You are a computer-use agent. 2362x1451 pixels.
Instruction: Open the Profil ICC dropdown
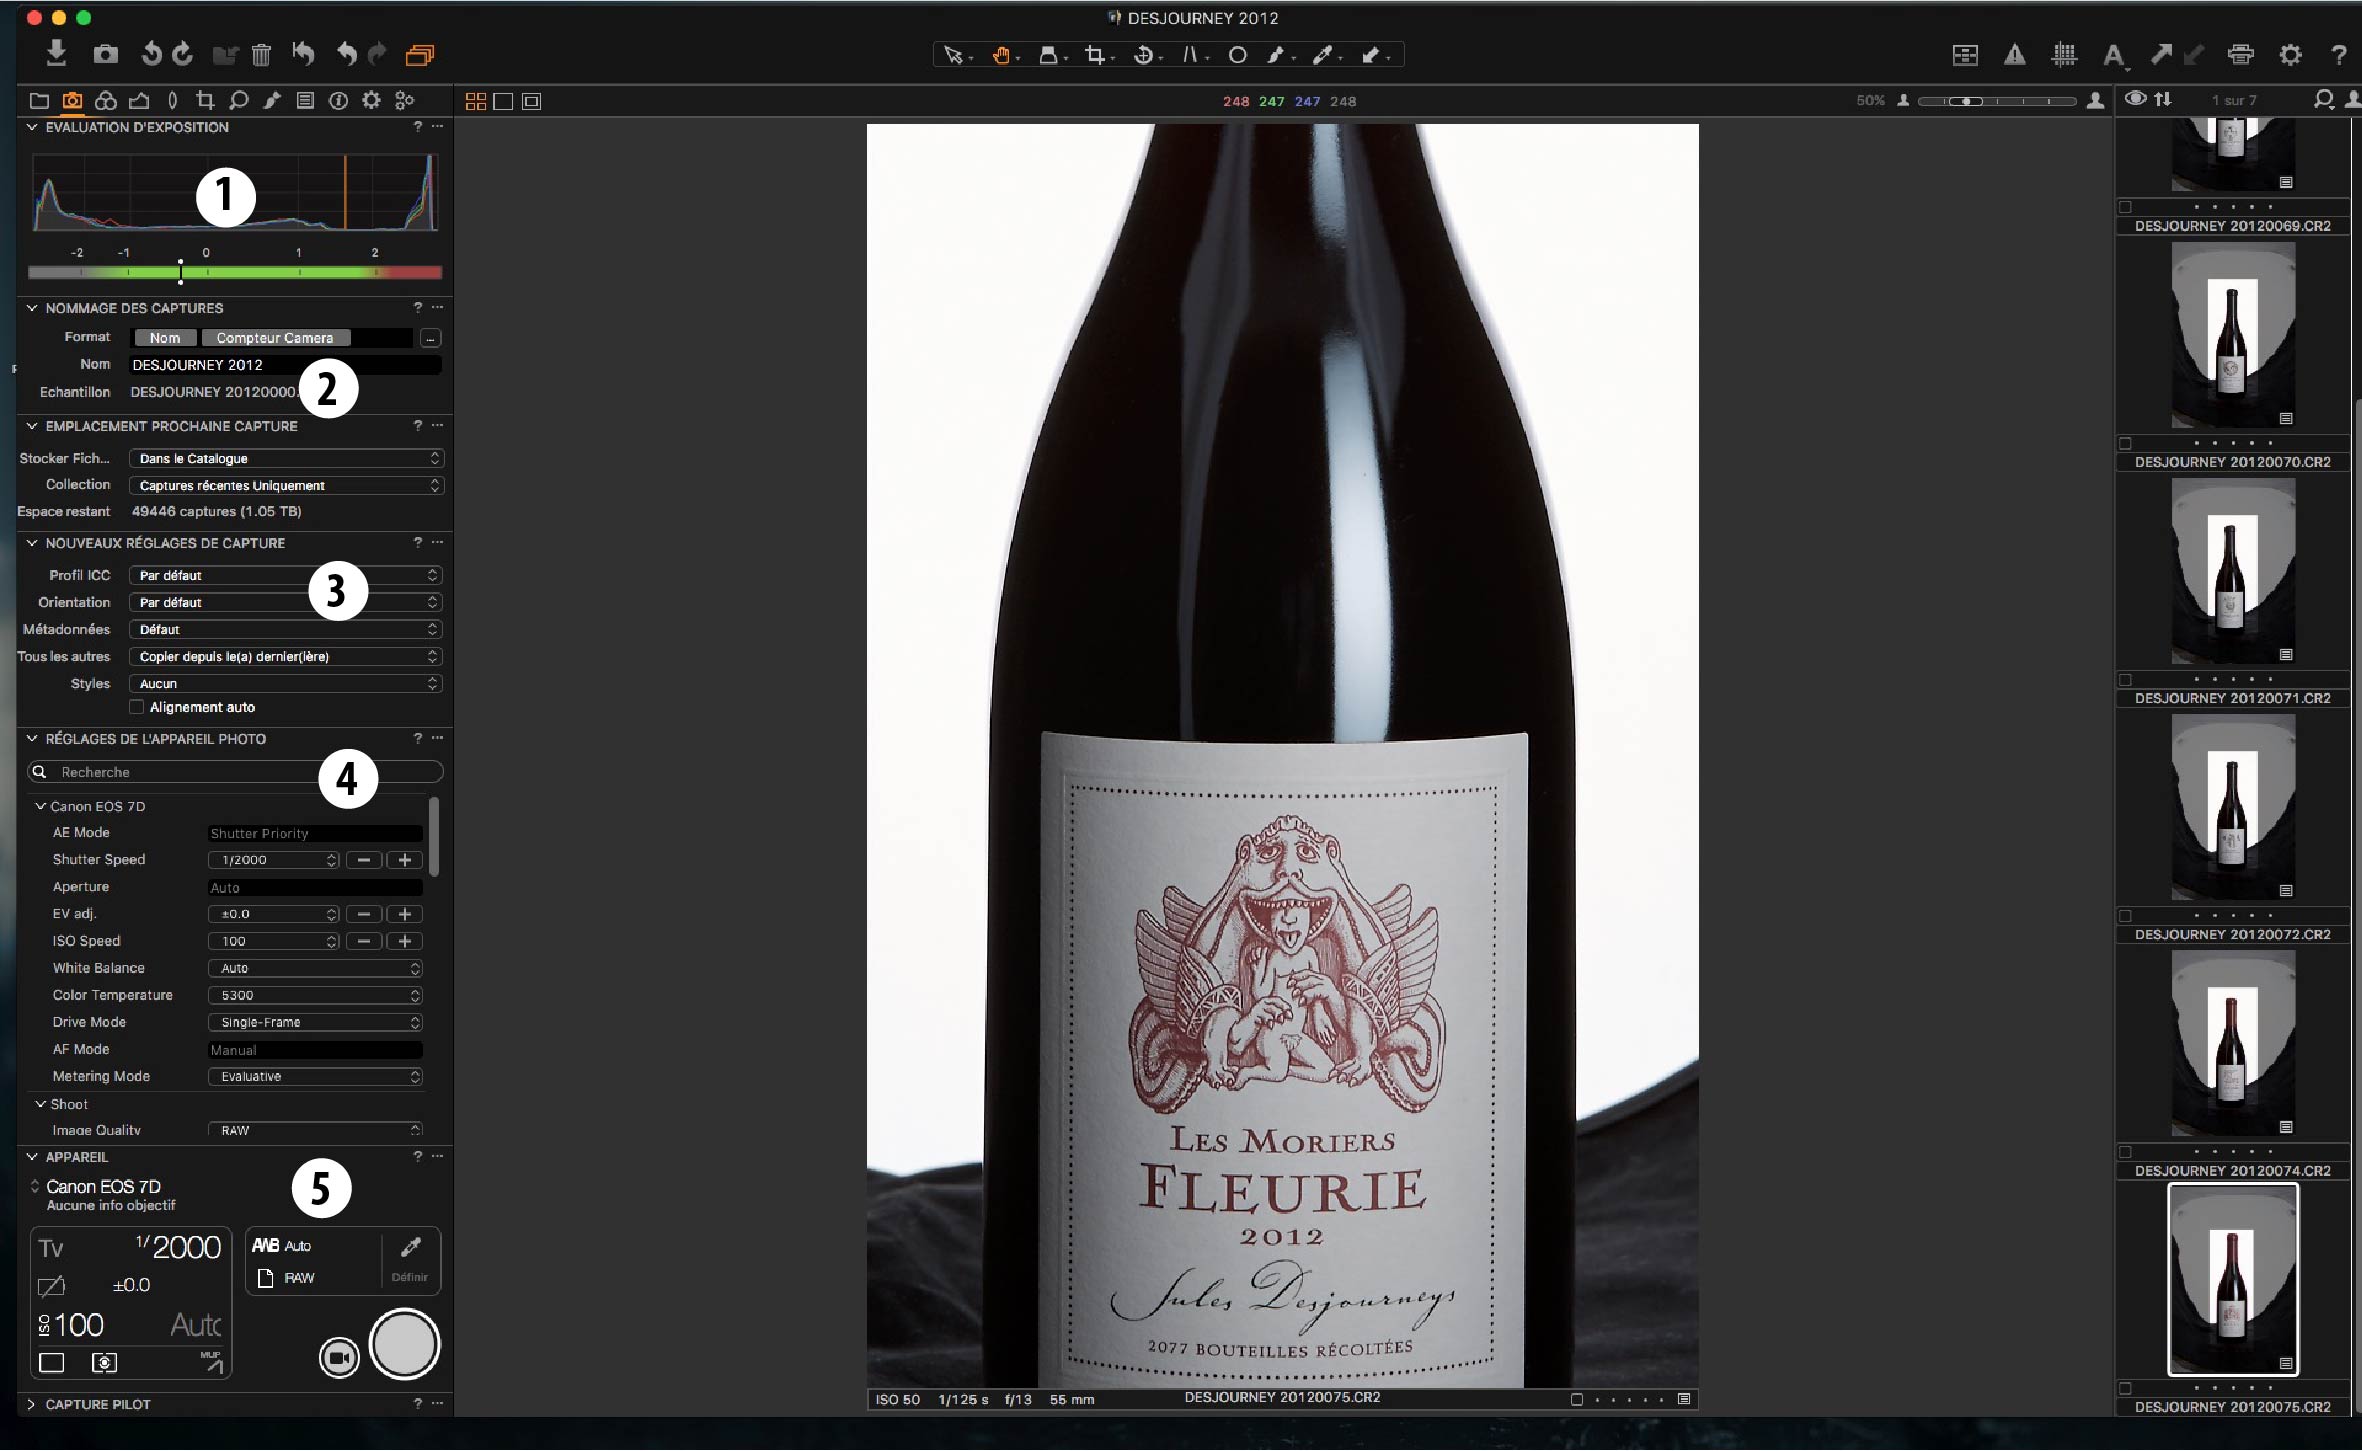click(286, 575)
